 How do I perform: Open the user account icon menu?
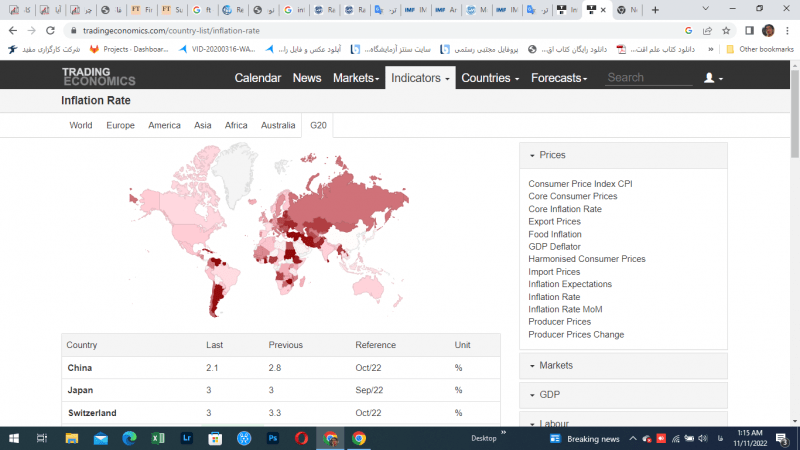(x=713, y=78)
